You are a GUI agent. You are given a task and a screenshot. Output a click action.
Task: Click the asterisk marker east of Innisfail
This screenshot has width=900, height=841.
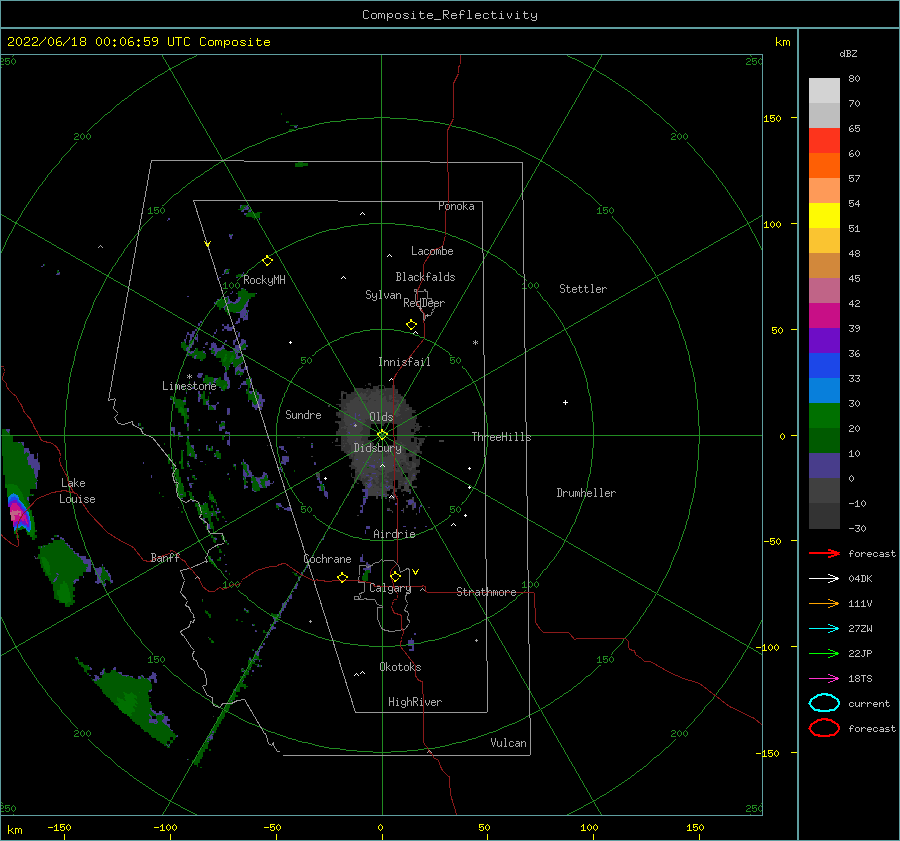click(475, 343)
